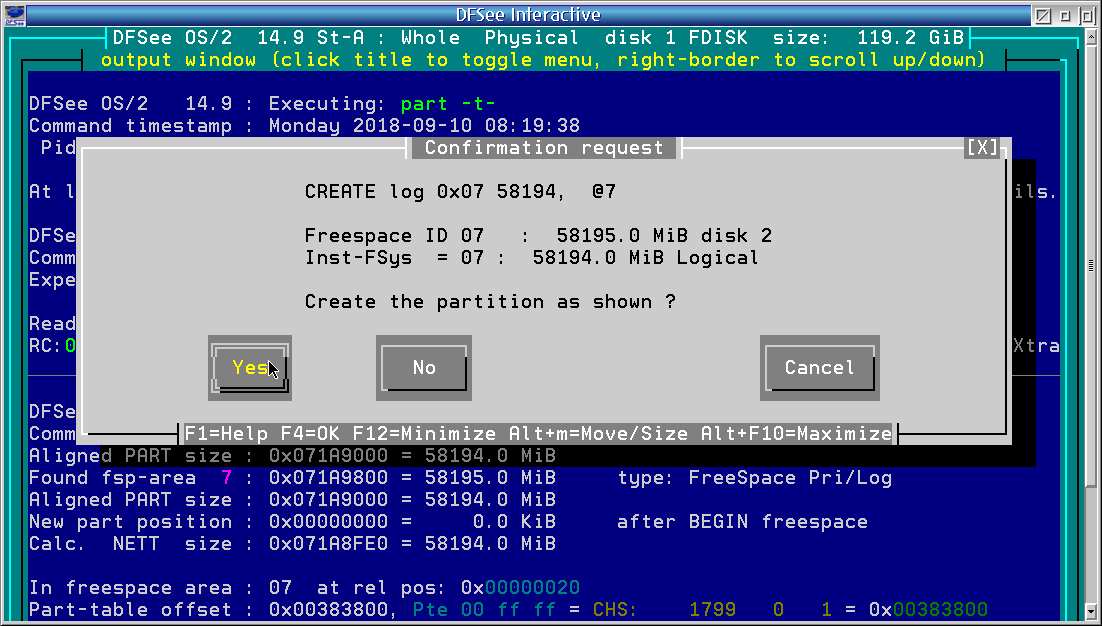Viewport: 1102px width, 626px height.
Task: Click the dialog function-key hint bar
Action: pyautogui.click(x=538, y=433)
